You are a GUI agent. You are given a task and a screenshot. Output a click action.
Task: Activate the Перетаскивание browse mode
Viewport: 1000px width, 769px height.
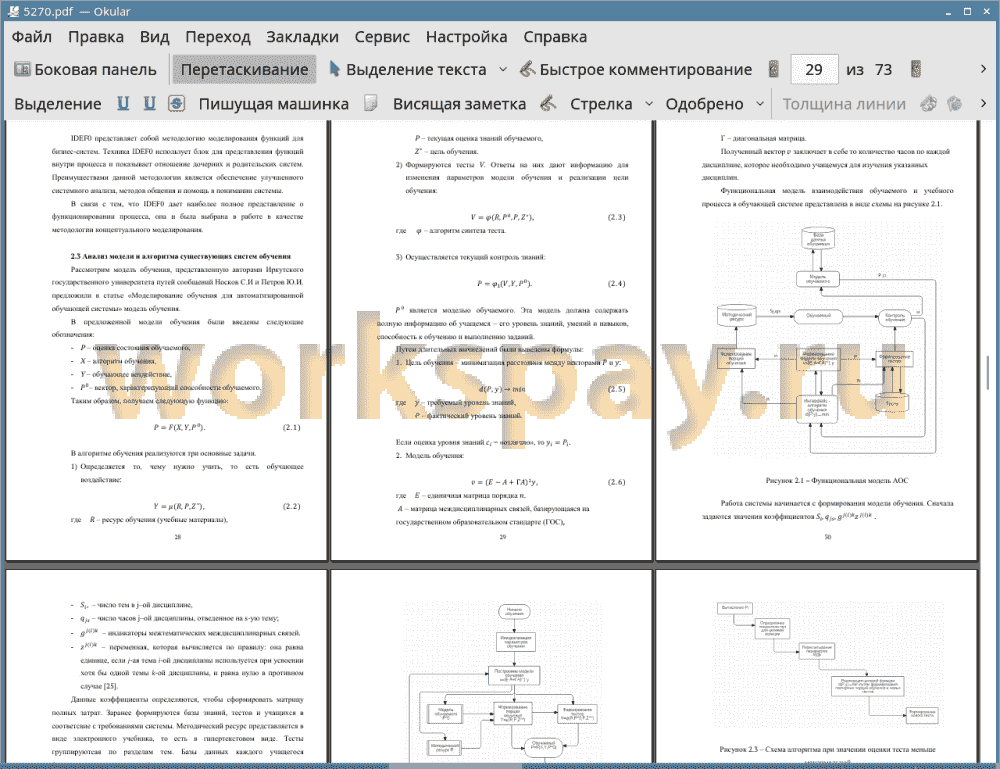[244, 70]
